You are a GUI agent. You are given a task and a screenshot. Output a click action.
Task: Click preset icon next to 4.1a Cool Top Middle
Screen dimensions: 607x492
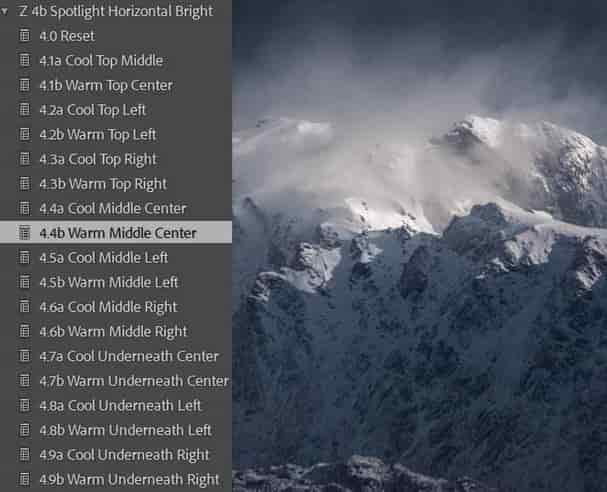pos(24,60)
